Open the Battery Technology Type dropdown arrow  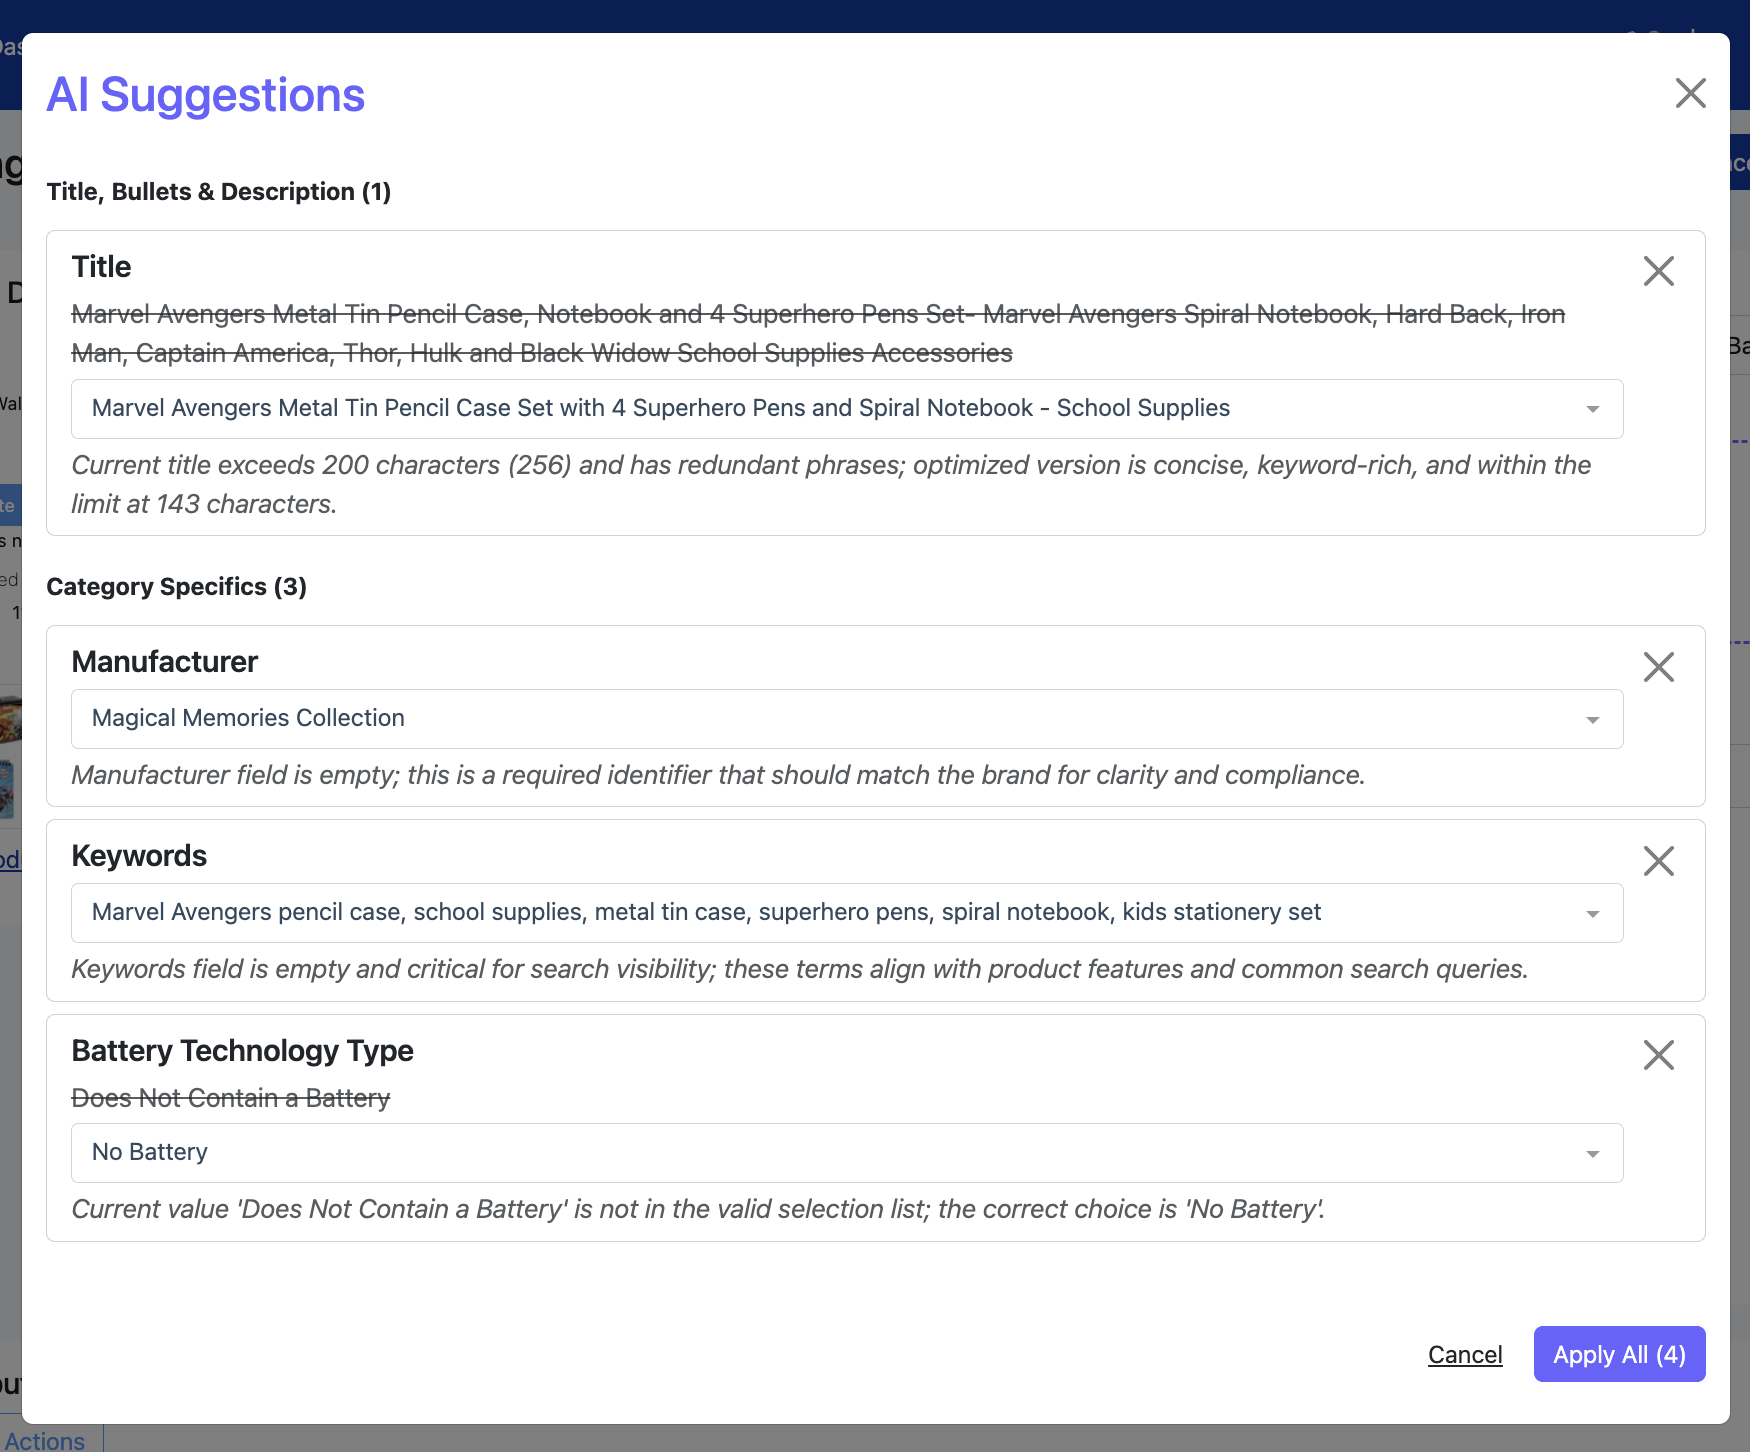[1592, 1153]
